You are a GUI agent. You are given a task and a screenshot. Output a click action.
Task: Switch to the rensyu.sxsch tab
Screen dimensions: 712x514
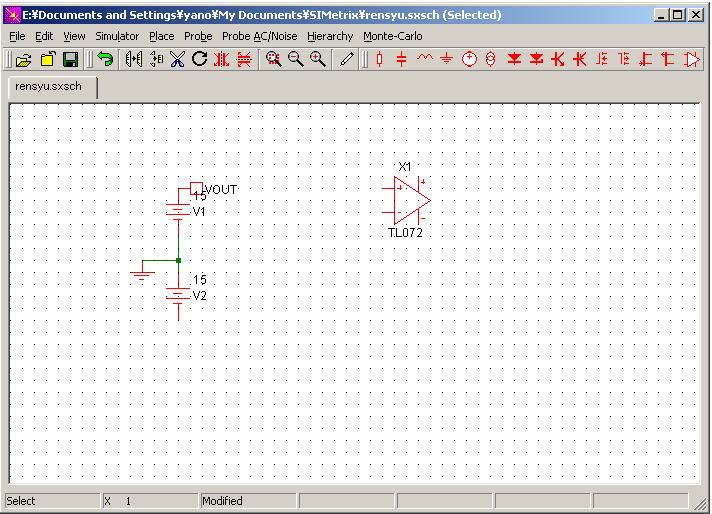coord(51,87)
